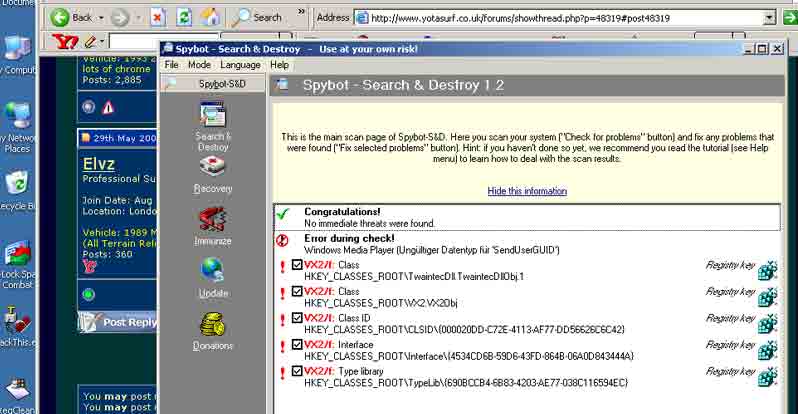Refresh the page with the browser Refresh icon
This screenshot has width=798, height=414.
tap(184, 17)
